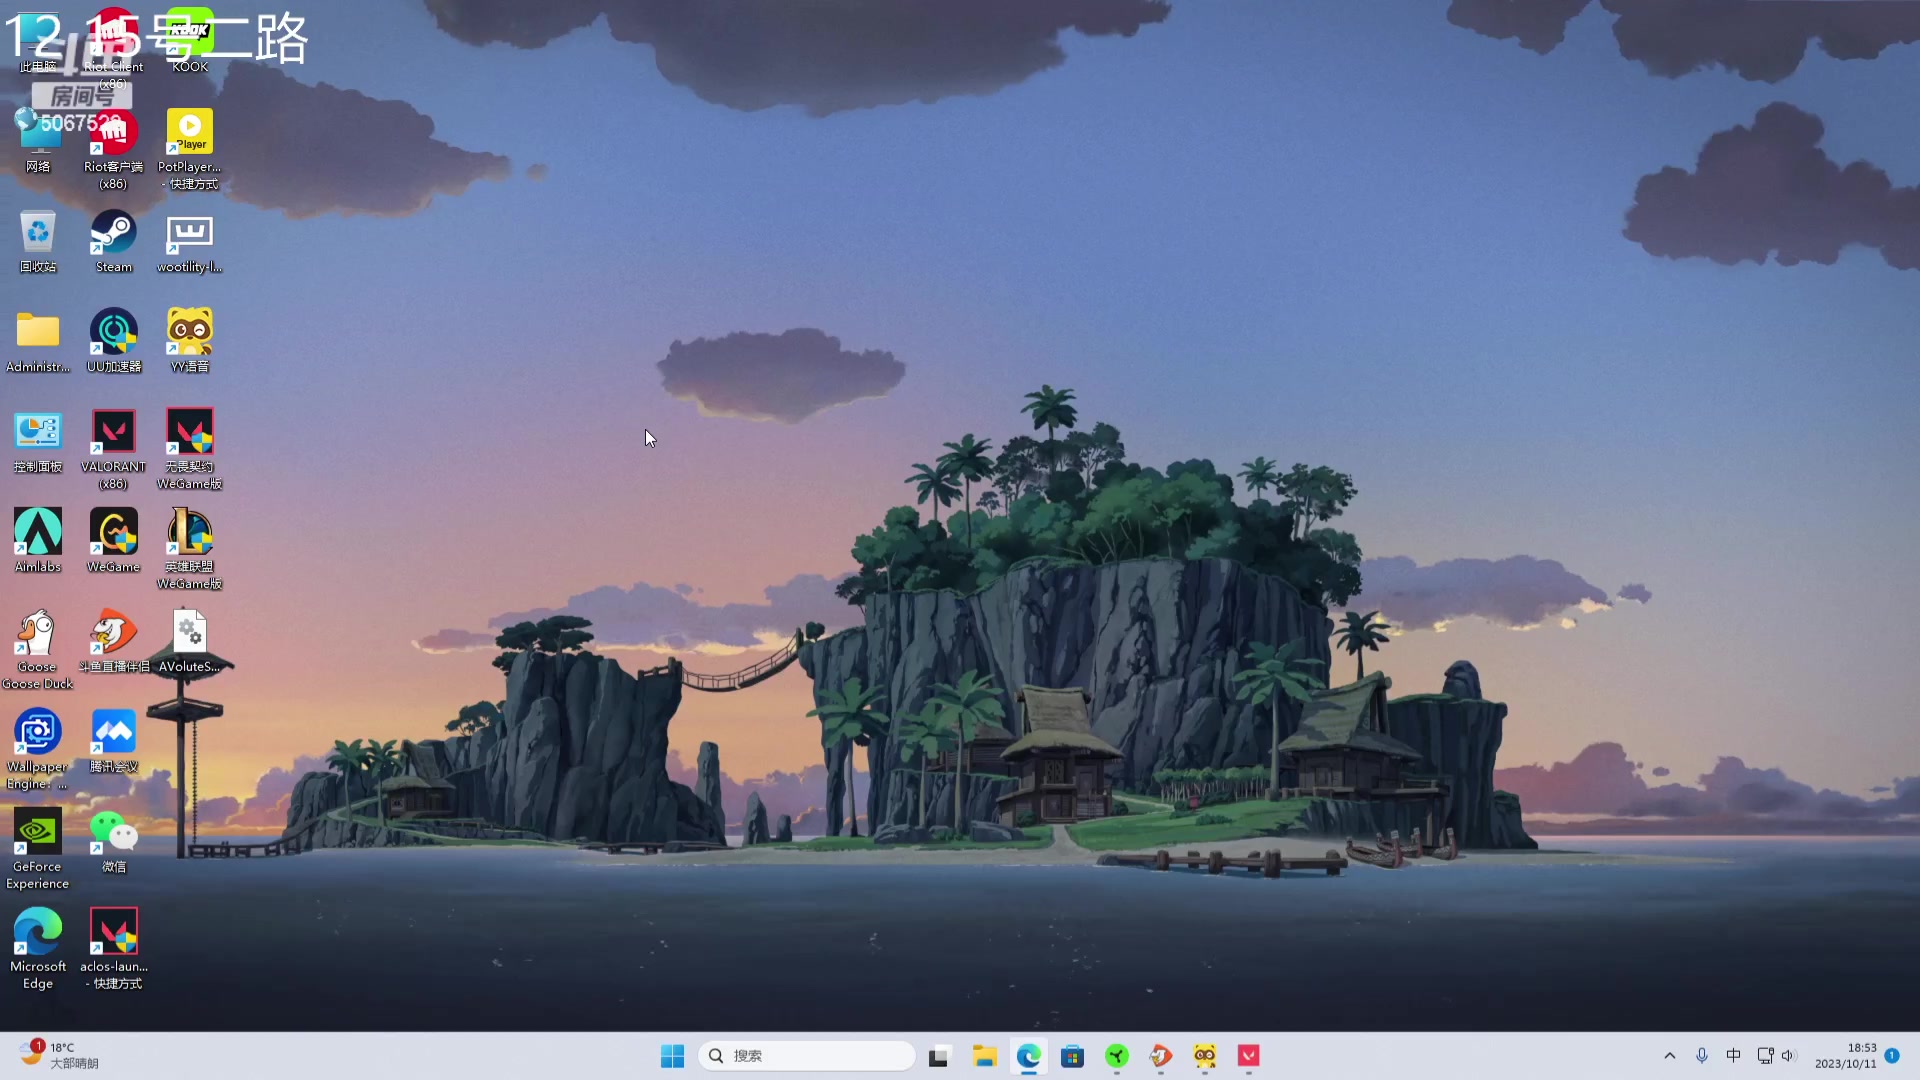
Task: Open the 18°C weather widget
Action: tap(58, 1056)
